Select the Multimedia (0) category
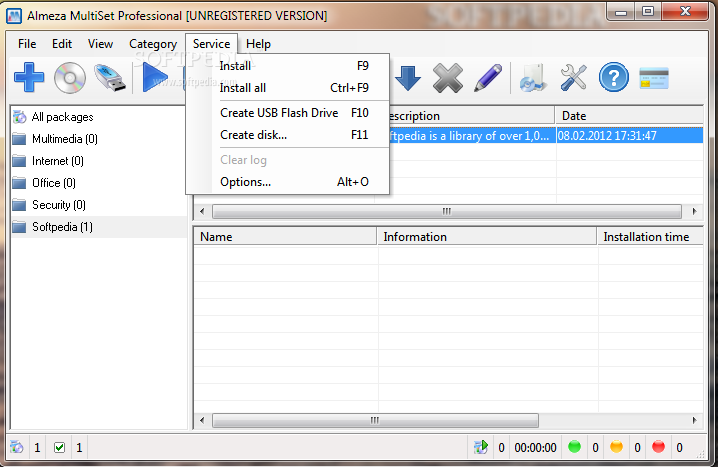The image size is (718, 467). pyautogui.click(x=65, y=139)
